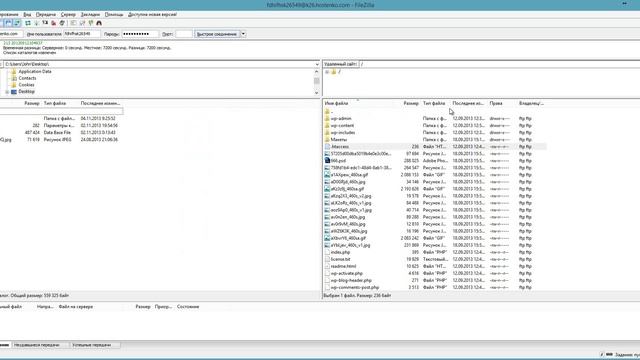Image resolution: width=640 pixels, height=360 pixels.
Task: Select the parent directory folder icon
Action: coord(327,111)
